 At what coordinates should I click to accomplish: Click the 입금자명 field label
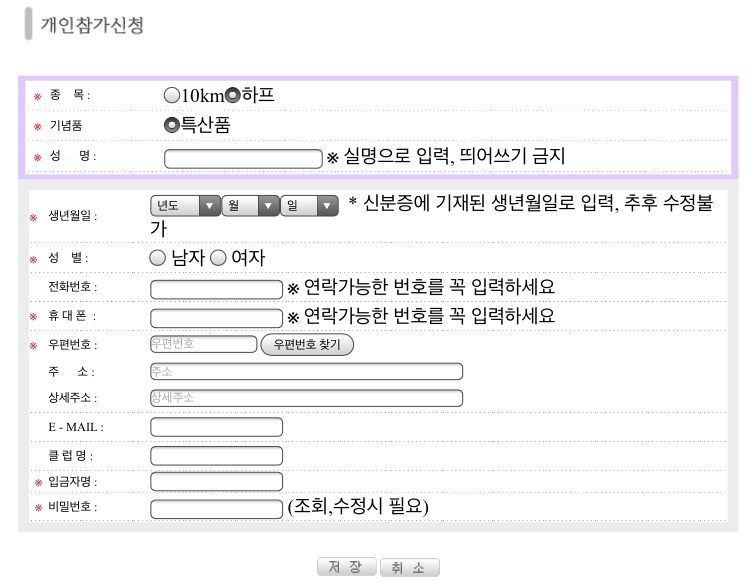point(72,482)
